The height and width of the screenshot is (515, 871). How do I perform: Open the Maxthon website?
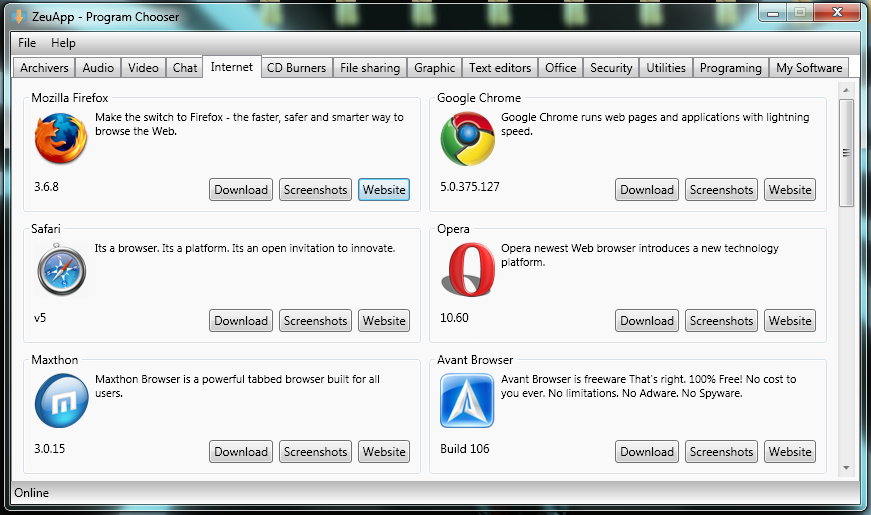pos(384,452)
